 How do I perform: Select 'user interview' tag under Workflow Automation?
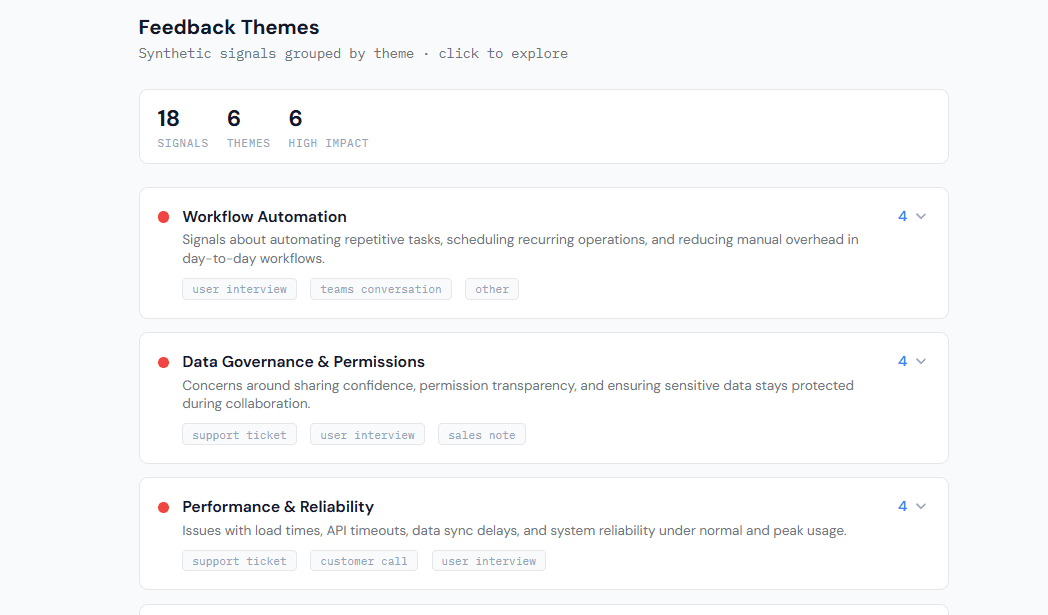click(239, 289)
